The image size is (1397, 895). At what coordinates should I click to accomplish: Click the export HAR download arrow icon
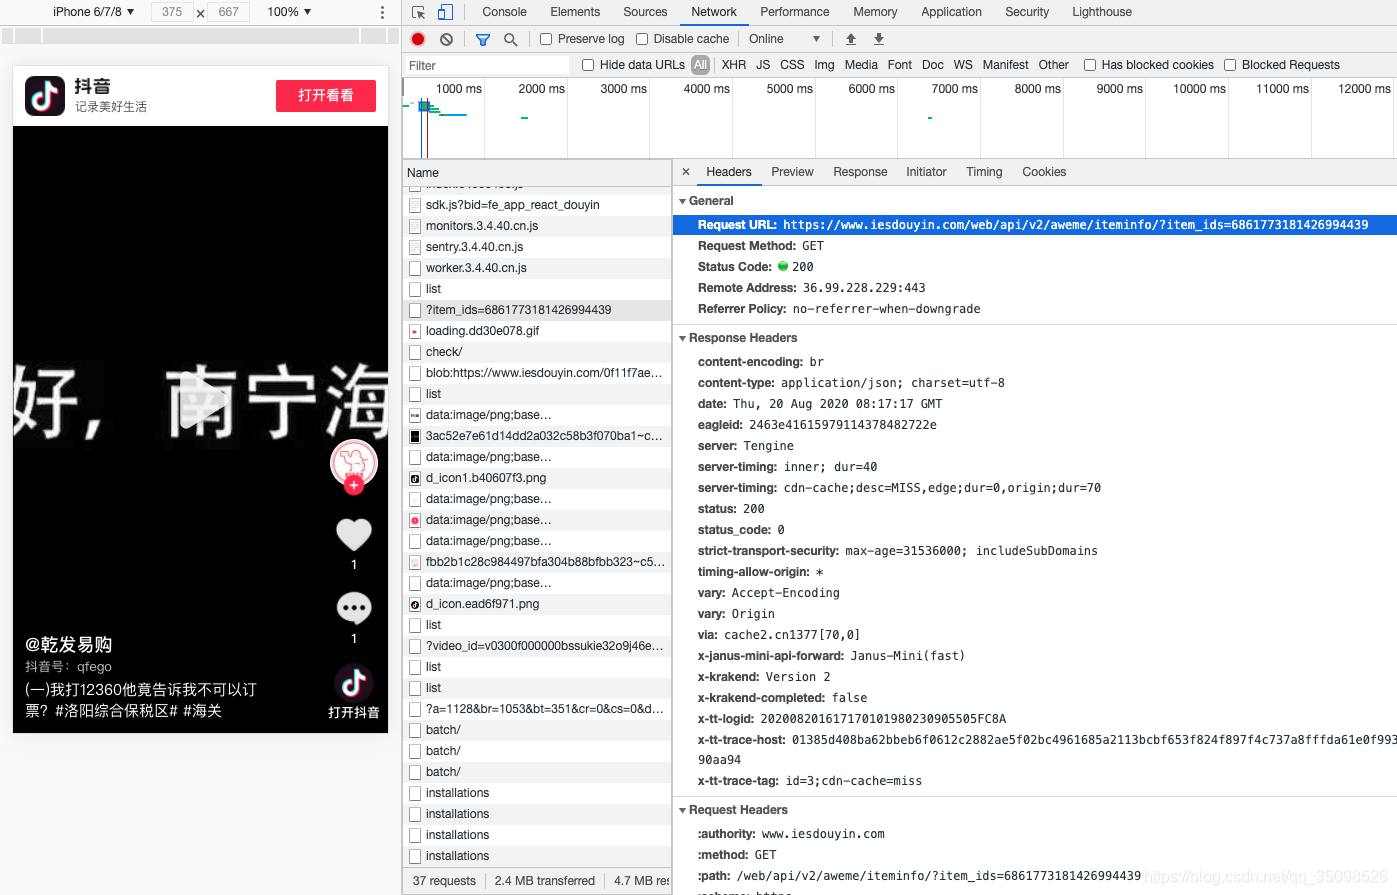point(879,39)
